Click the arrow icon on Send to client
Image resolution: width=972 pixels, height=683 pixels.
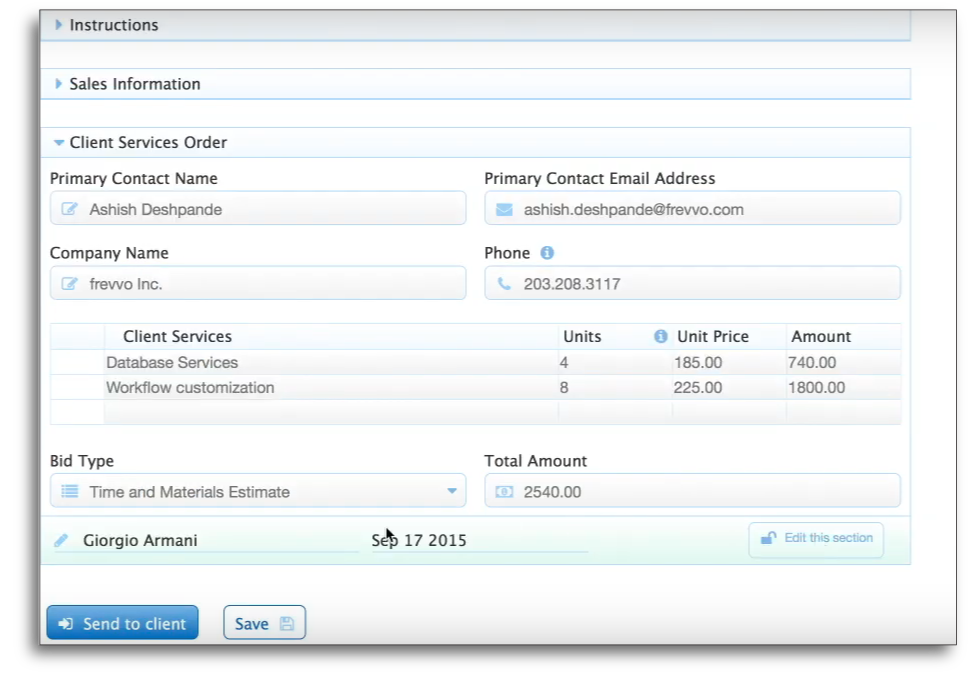[x=66, y=624]
